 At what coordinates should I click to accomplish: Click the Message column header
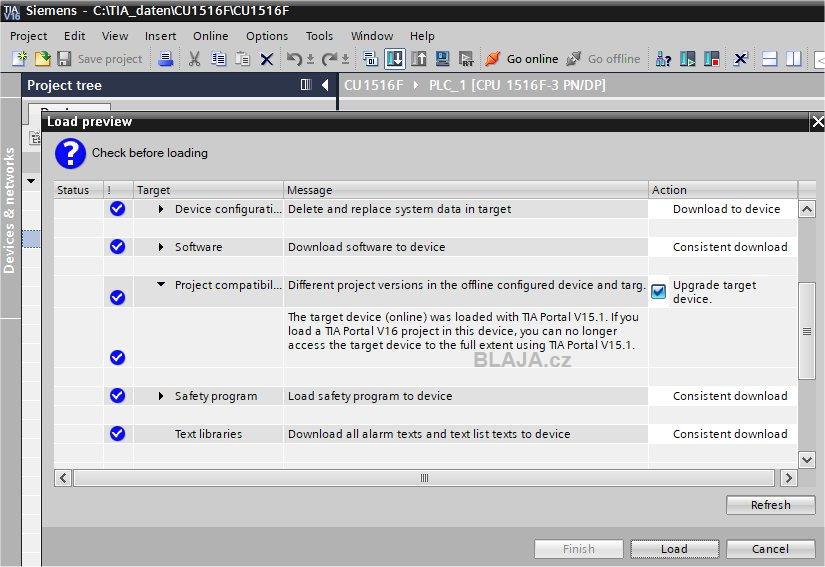466,189
